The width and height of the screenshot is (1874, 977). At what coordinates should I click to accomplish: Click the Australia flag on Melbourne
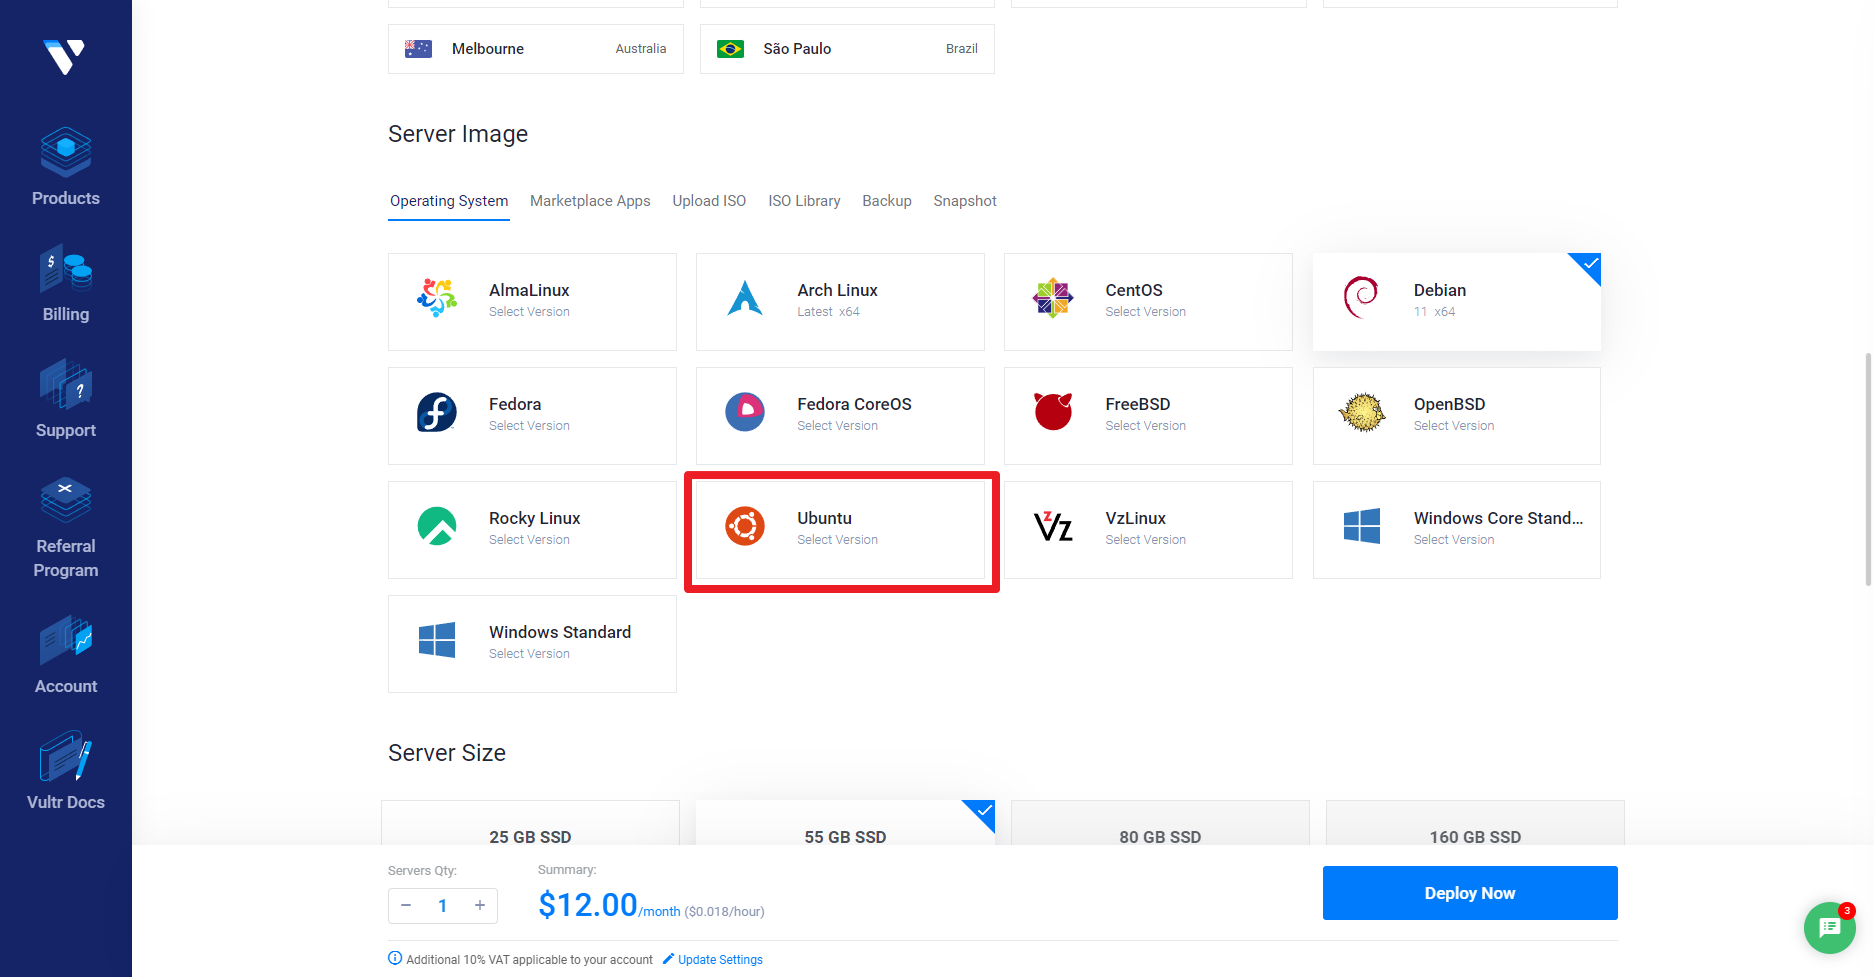pyautogui.click(x=418, y=49)
